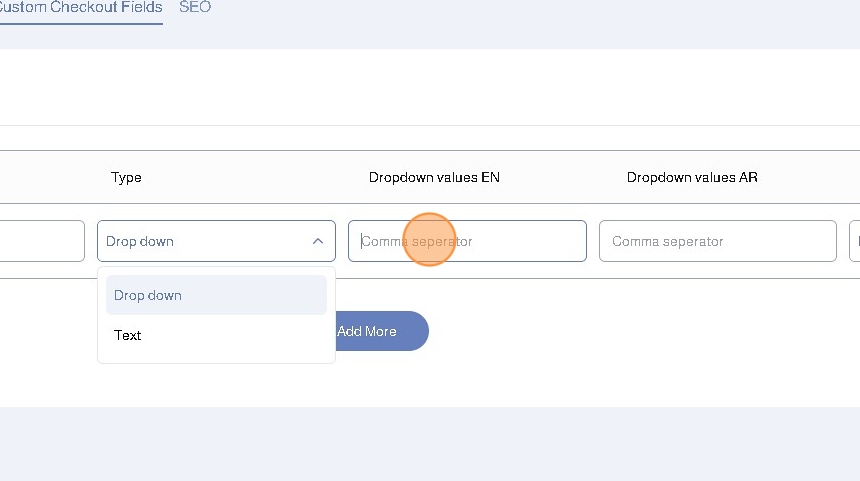Open the Custom Checkout Fields tab
Image resolution: width=860 pixels, height=481 pixels.
click(80, 7)
